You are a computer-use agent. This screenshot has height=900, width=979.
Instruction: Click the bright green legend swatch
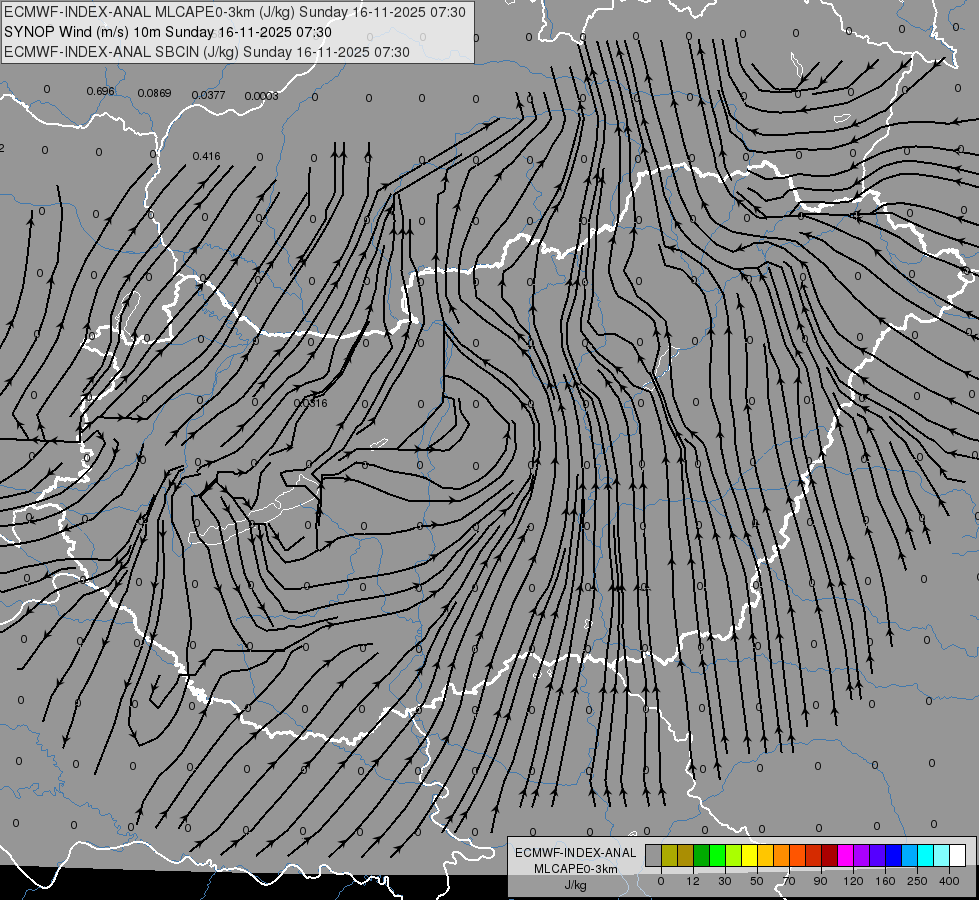717,855
